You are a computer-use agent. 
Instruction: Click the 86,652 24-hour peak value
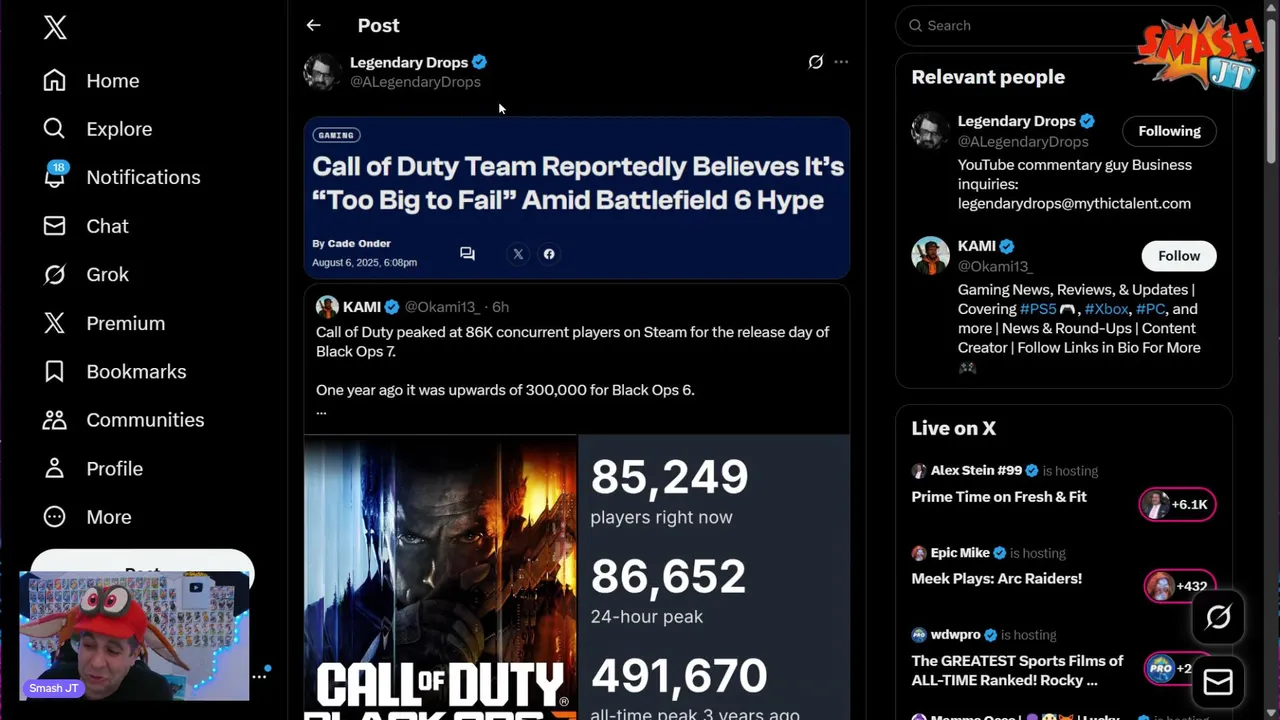click(668, 577)
